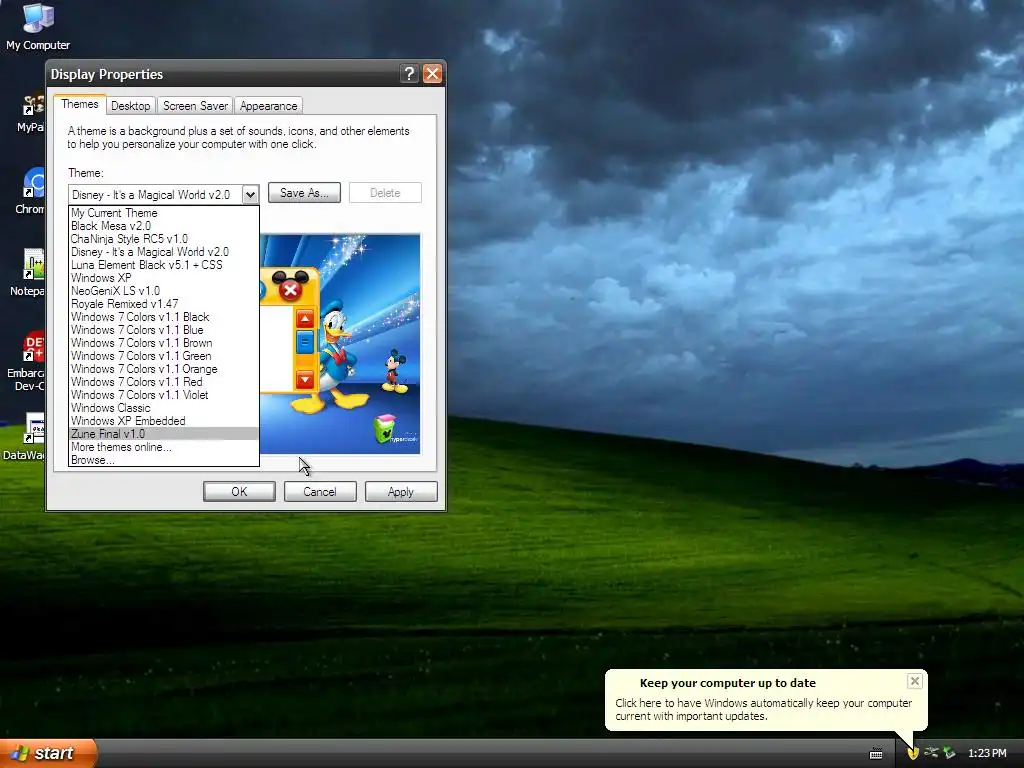Switch to the Themes tab
The image size is (1024, 768).
(80, 104)
